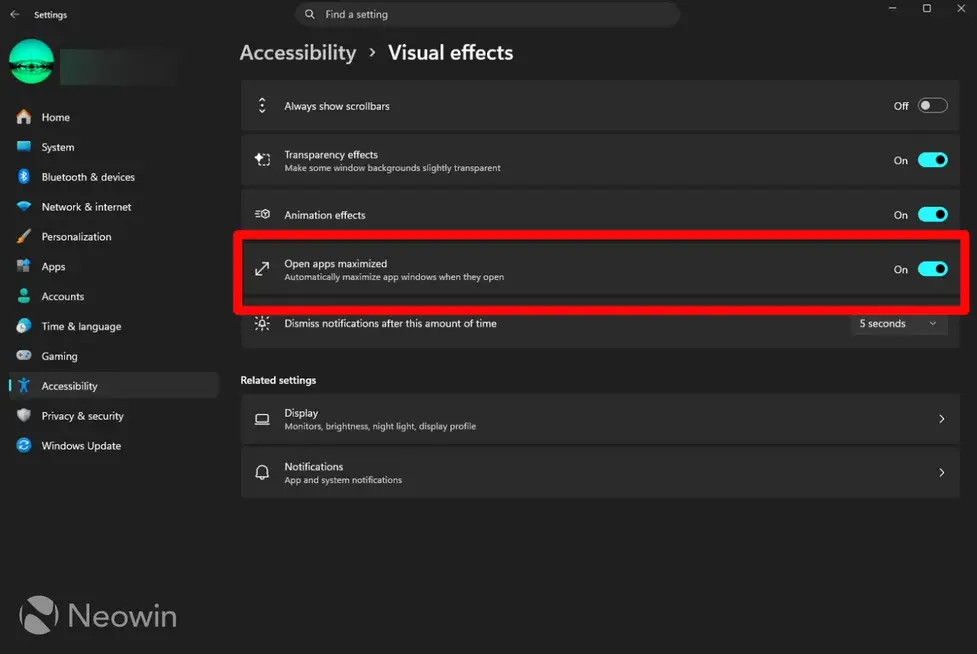Screen dimensions: 977x654
Task: Focus the Find a setting search box
Action: point(487,14)
